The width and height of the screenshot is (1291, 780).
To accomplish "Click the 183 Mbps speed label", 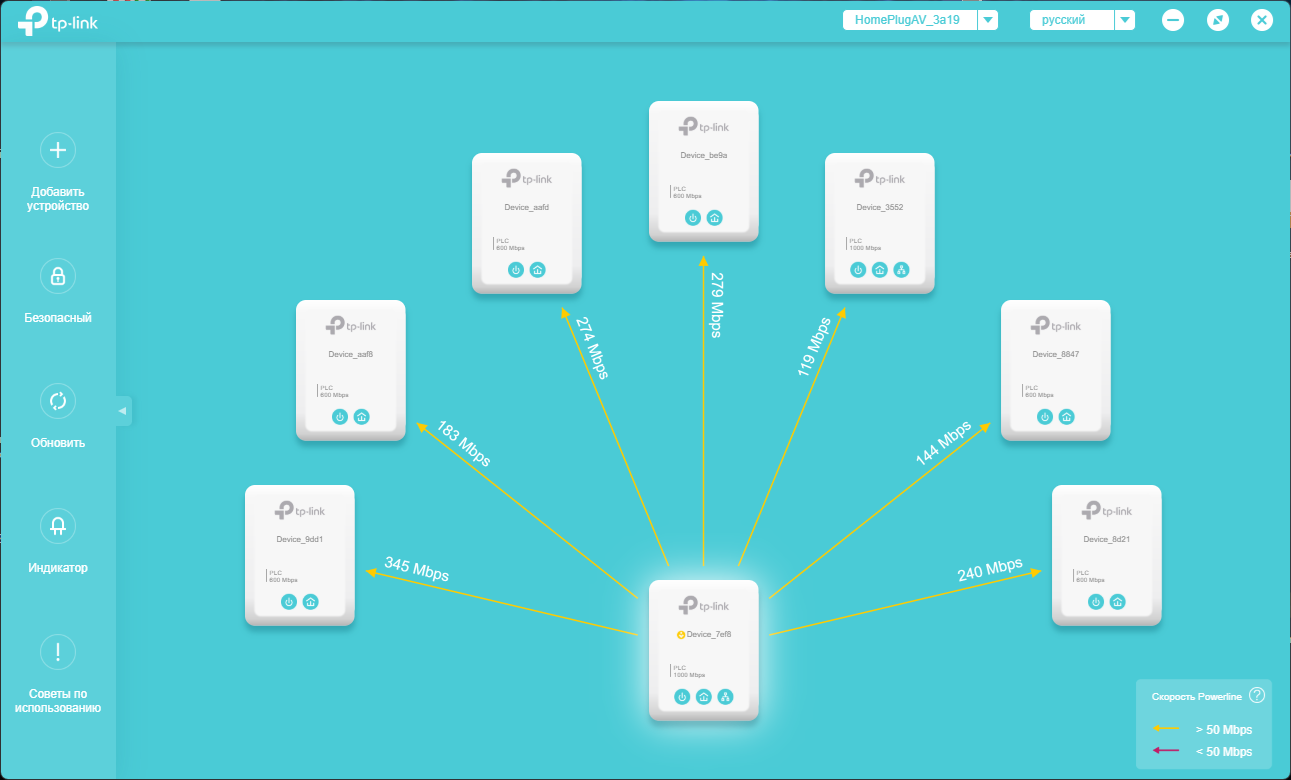I will [x=463, y=444].
